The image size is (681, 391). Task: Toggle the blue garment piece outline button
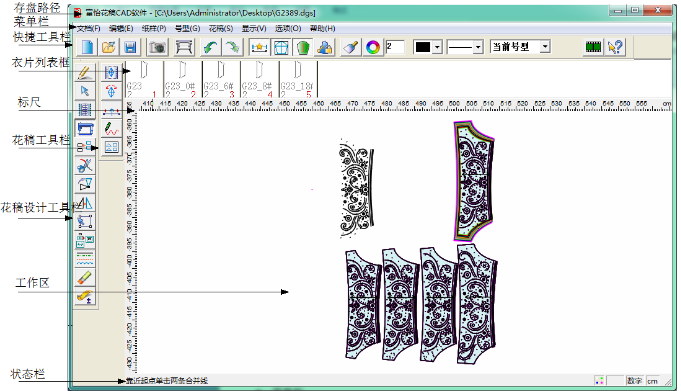(281, 47)
